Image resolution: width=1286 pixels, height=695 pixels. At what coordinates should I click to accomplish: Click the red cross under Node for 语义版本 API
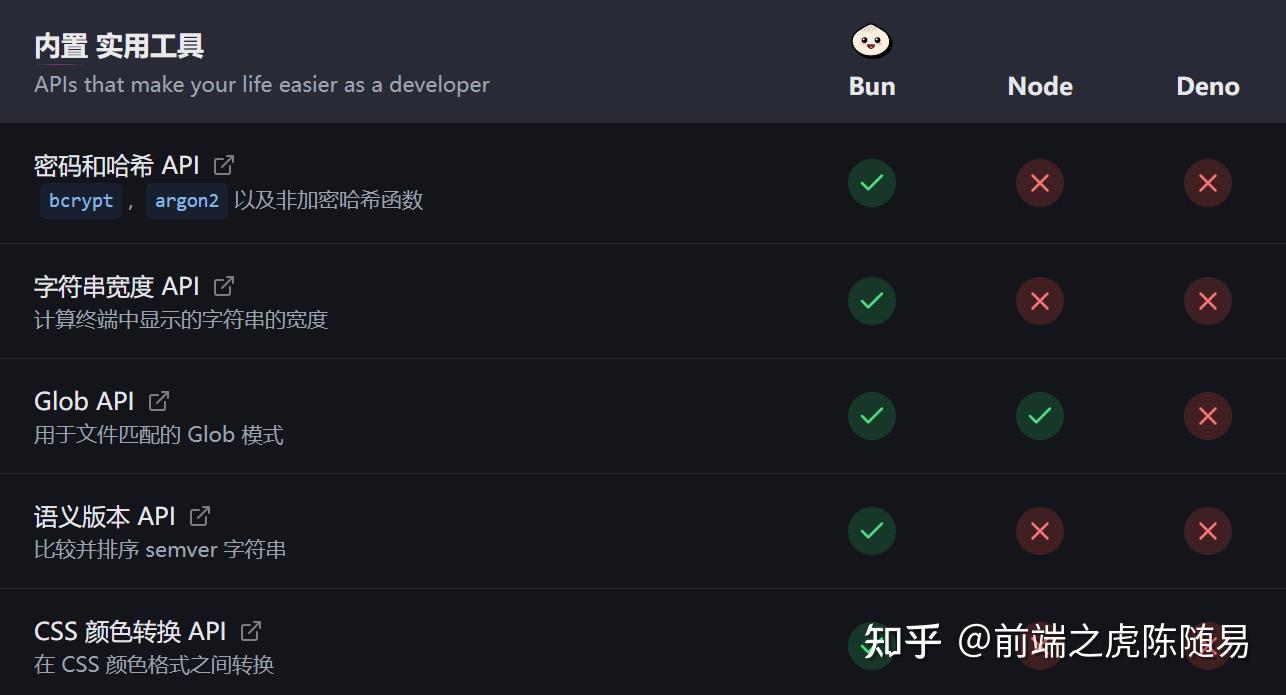click(x=1039, y=531)
